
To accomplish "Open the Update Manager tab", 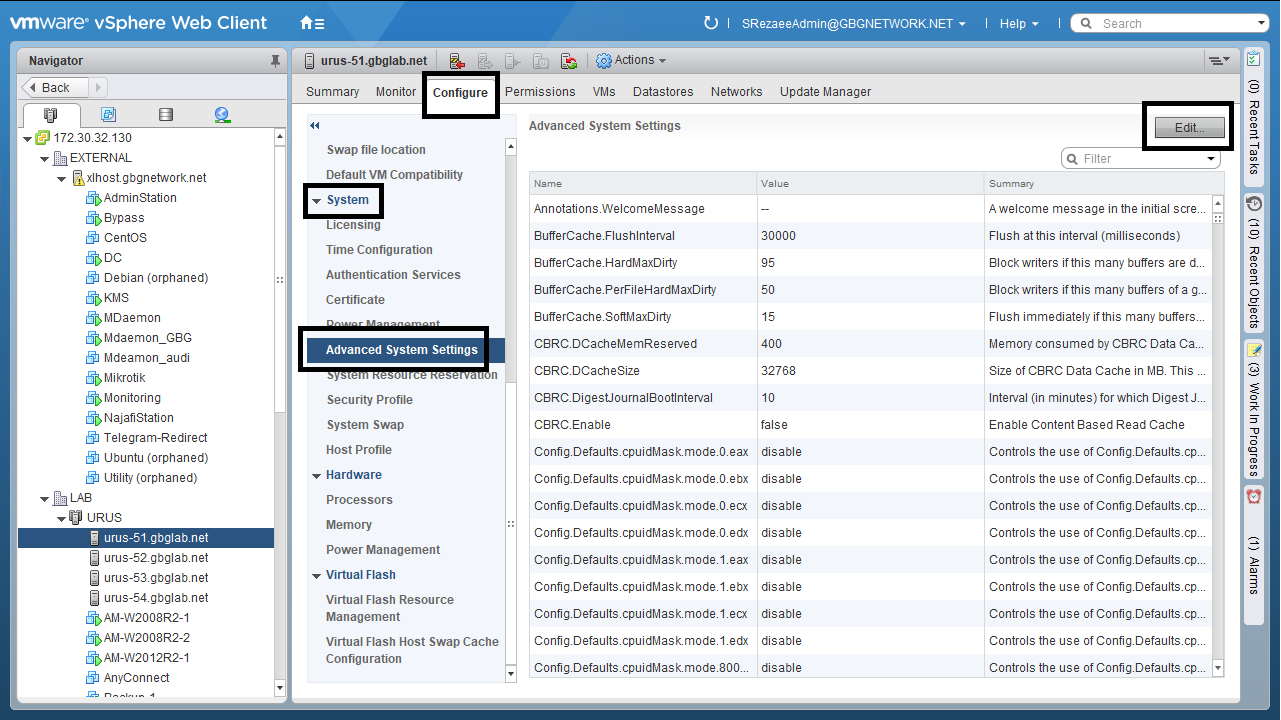I will point(825,92).
